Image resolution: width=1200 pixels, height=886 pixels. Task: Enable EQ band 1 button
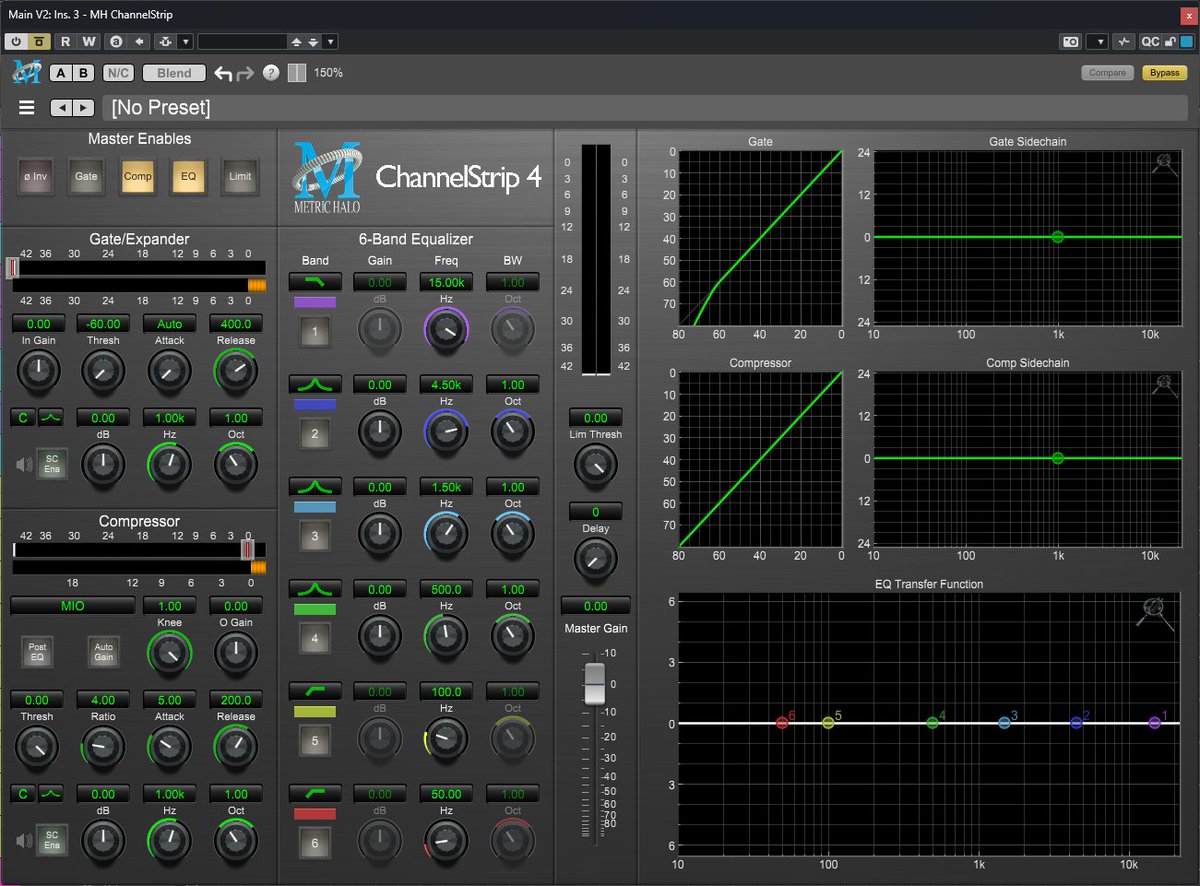tap(315, 331)
